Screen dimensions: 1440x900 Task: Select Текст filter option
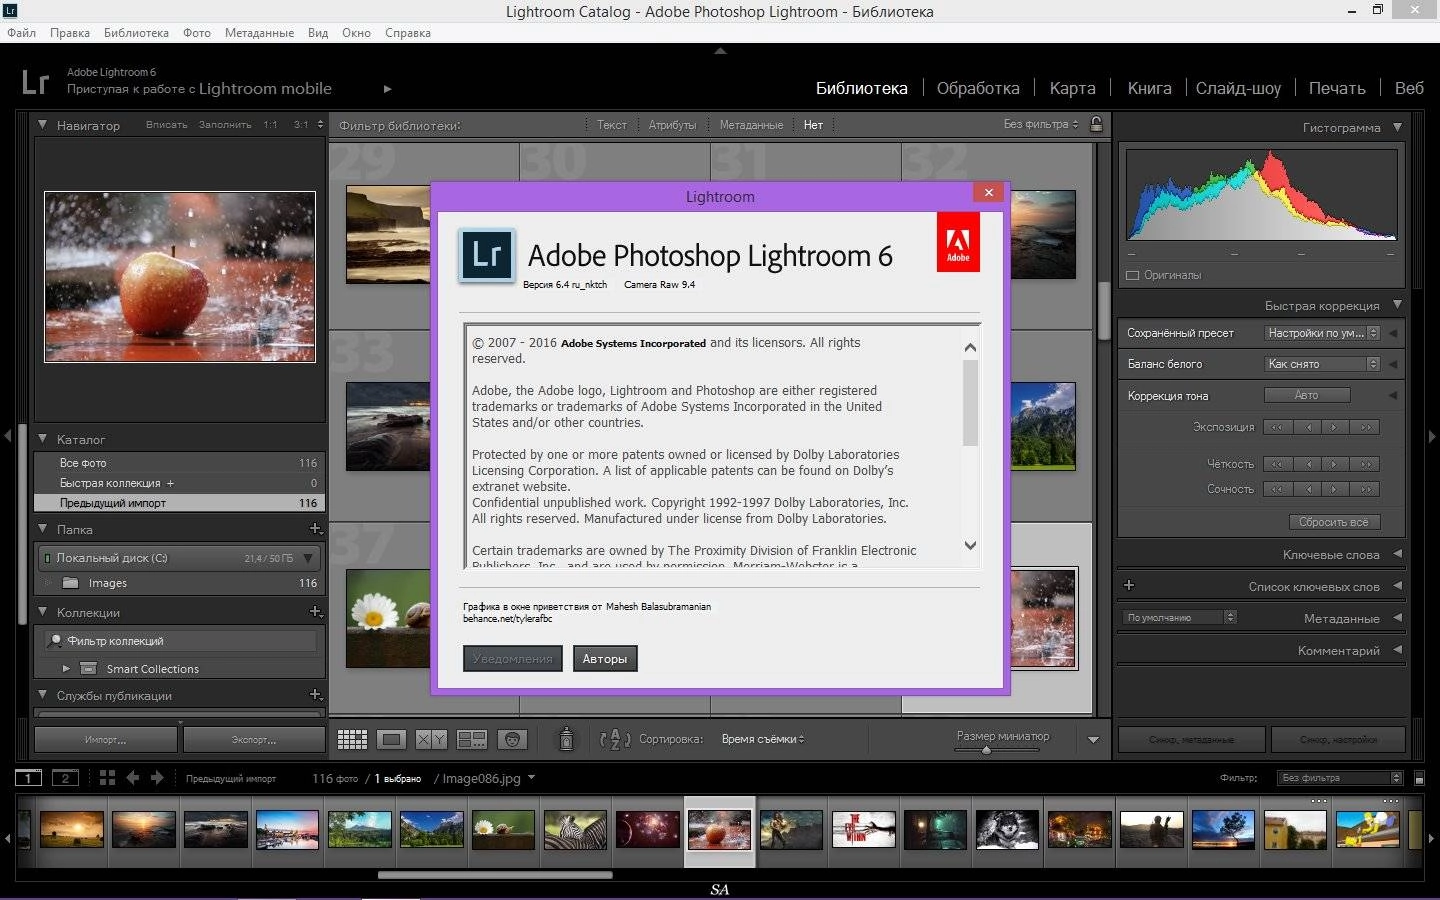pos(611,125)
